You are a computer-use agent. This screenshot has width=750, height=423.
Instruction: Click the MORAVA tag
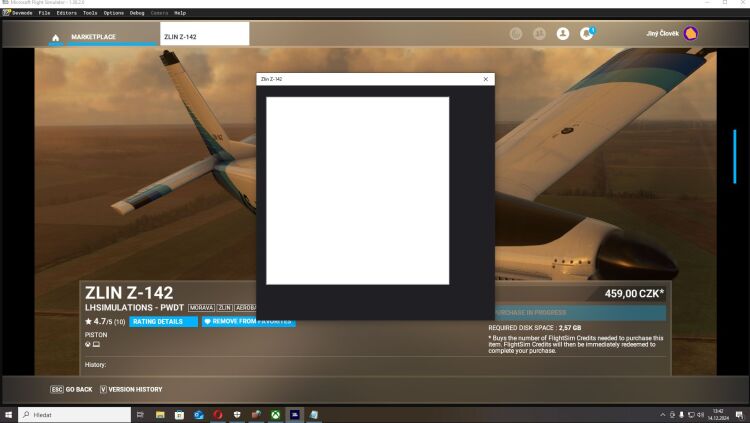coord(201,308)
